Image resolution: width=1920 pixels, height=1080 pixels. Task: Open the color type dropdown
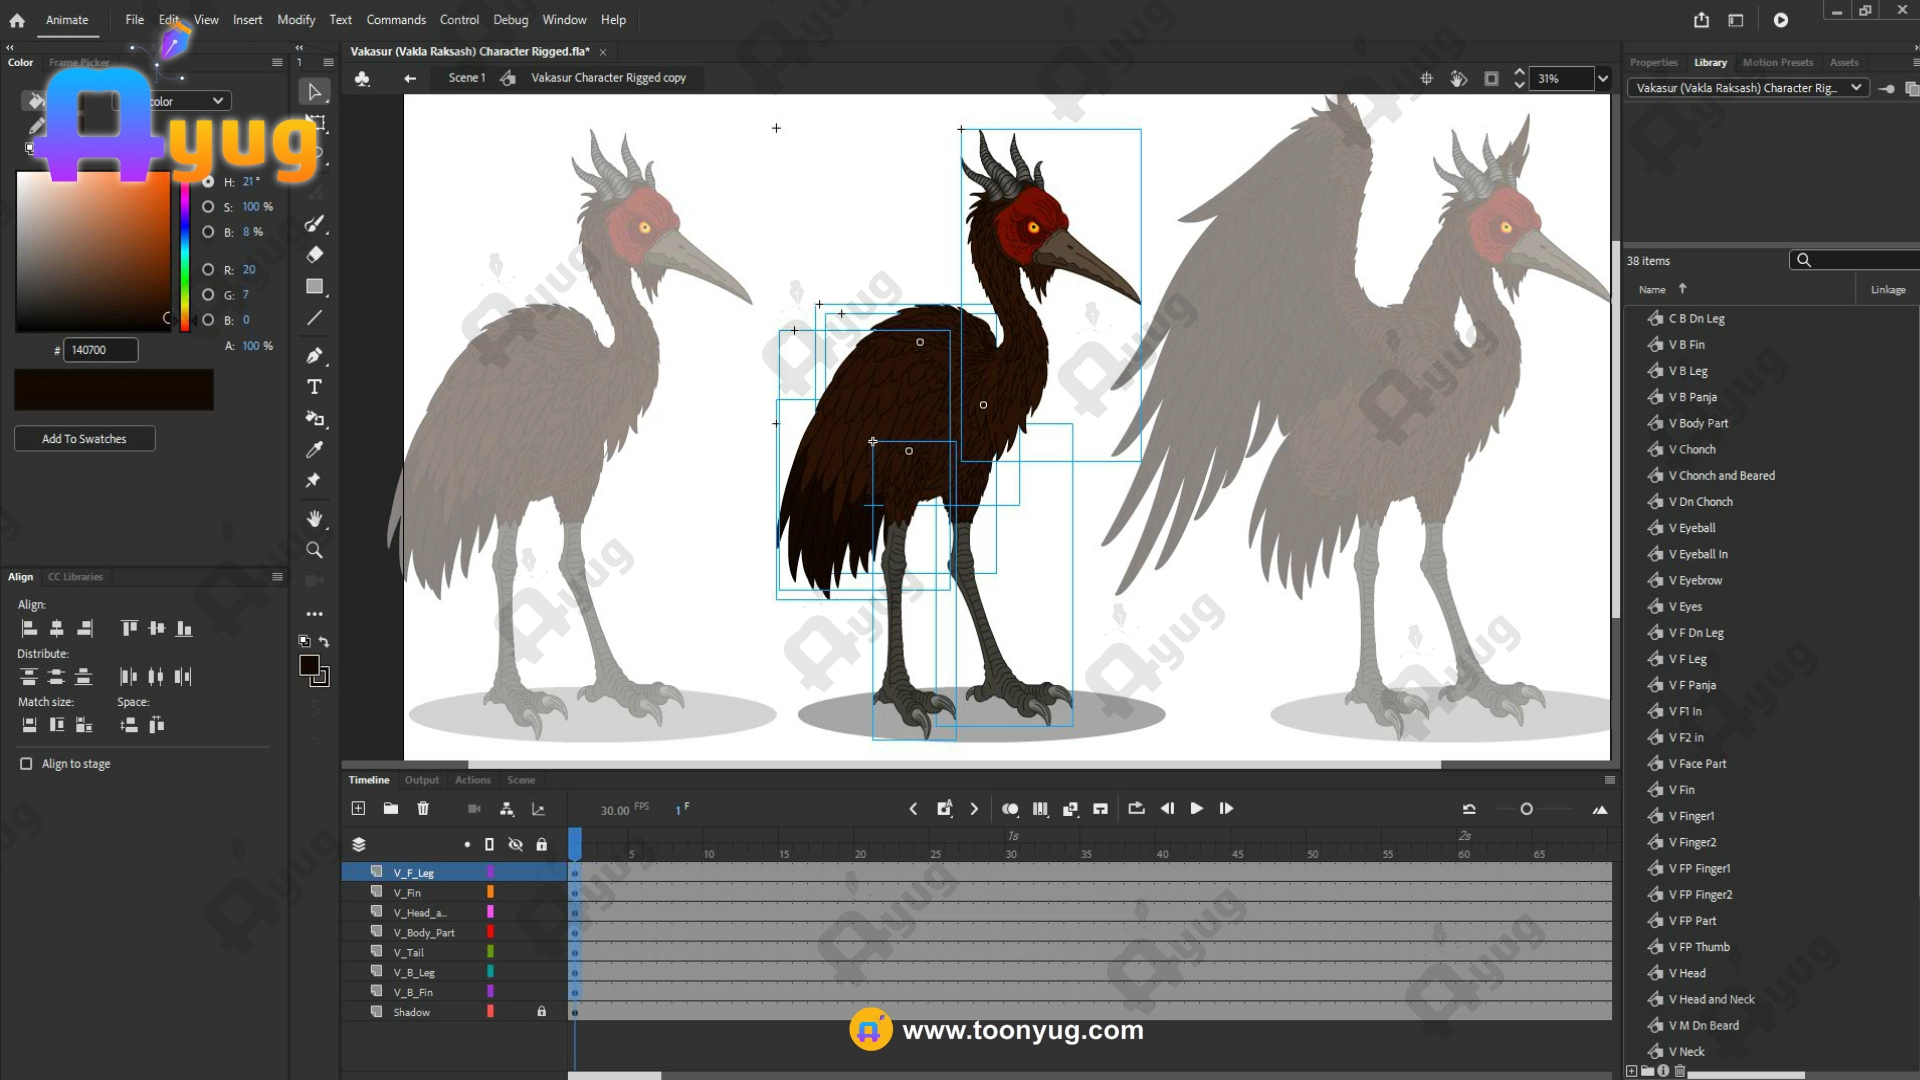coord(218,101)
